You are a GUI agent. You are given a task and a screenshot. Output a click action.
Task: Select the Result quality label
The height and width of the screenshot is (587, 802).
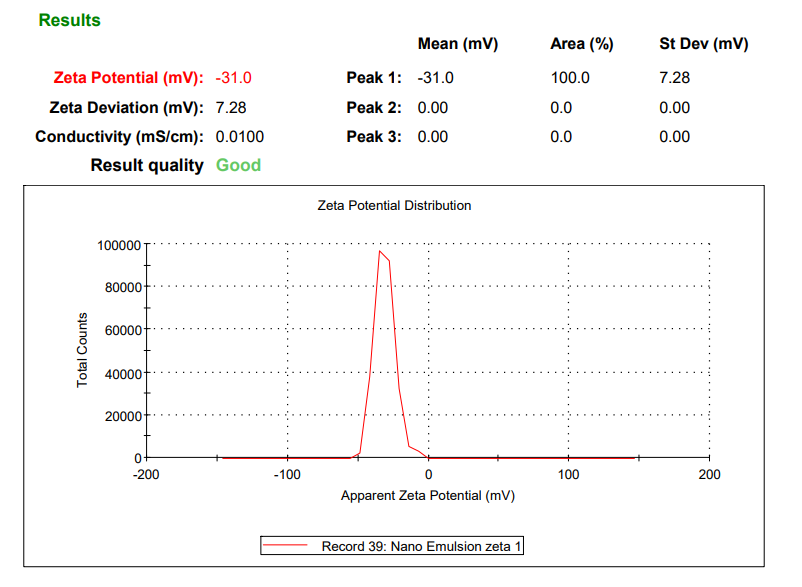tap(147, 165)
